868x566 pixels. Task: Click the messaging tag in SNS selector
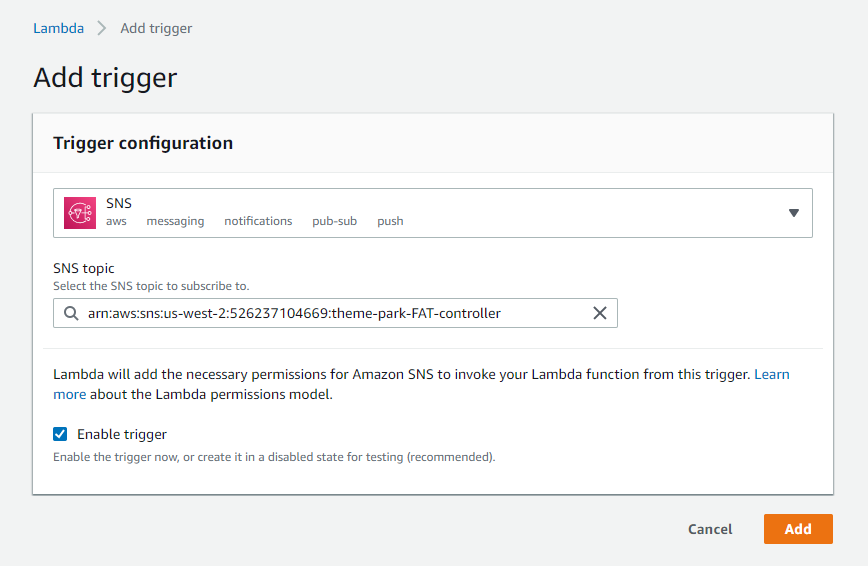click(x=175, y=221)
